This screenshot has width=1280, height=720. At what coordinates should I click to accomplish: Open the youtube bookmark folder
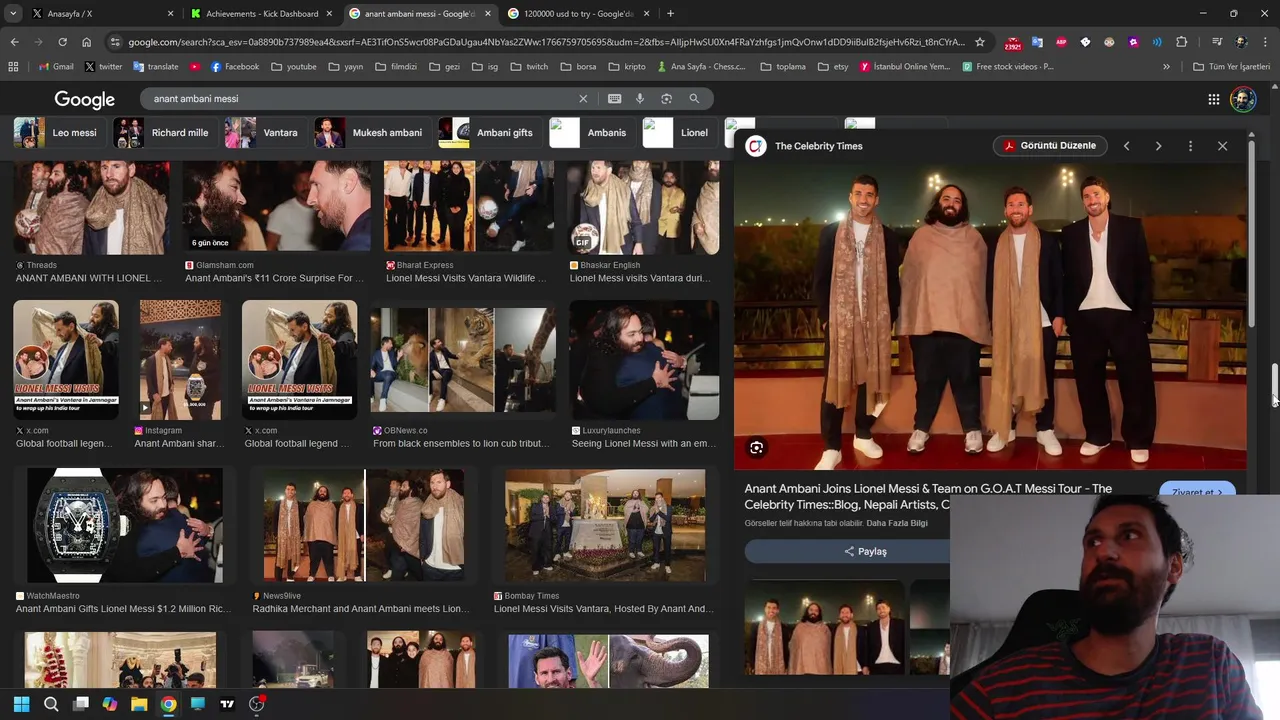click(x=294, y=67)
